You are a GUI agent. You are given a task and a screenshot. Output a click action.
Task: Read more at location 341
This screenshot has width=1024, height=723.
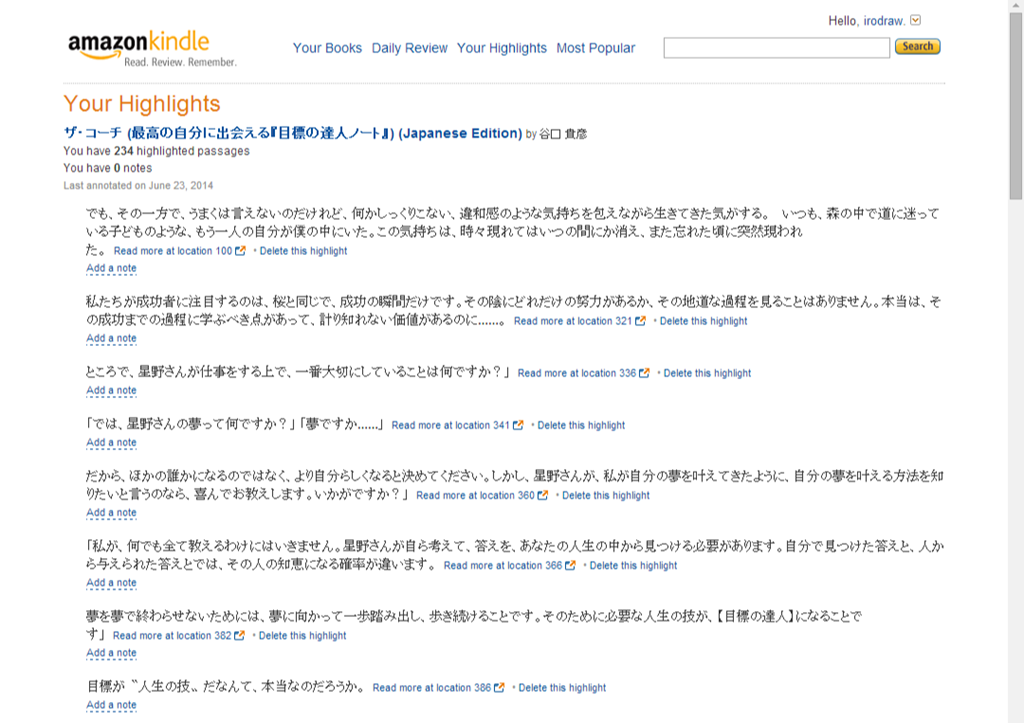point(451,425)
